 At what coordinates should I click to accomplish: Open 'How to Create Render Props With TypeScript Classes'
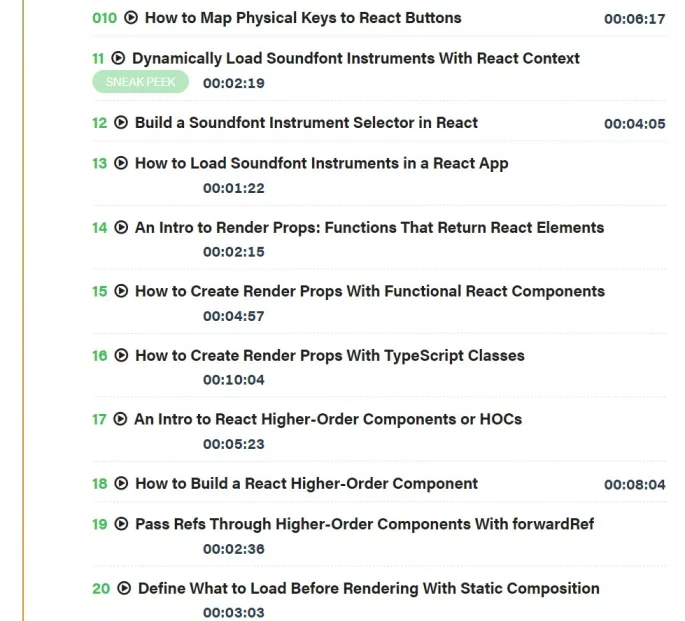click(330, 355)
